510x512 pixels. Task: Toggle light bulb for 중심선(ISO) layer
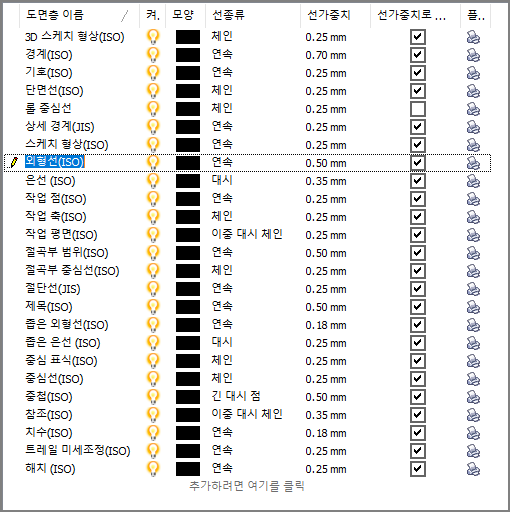click(x=153, y=379)
